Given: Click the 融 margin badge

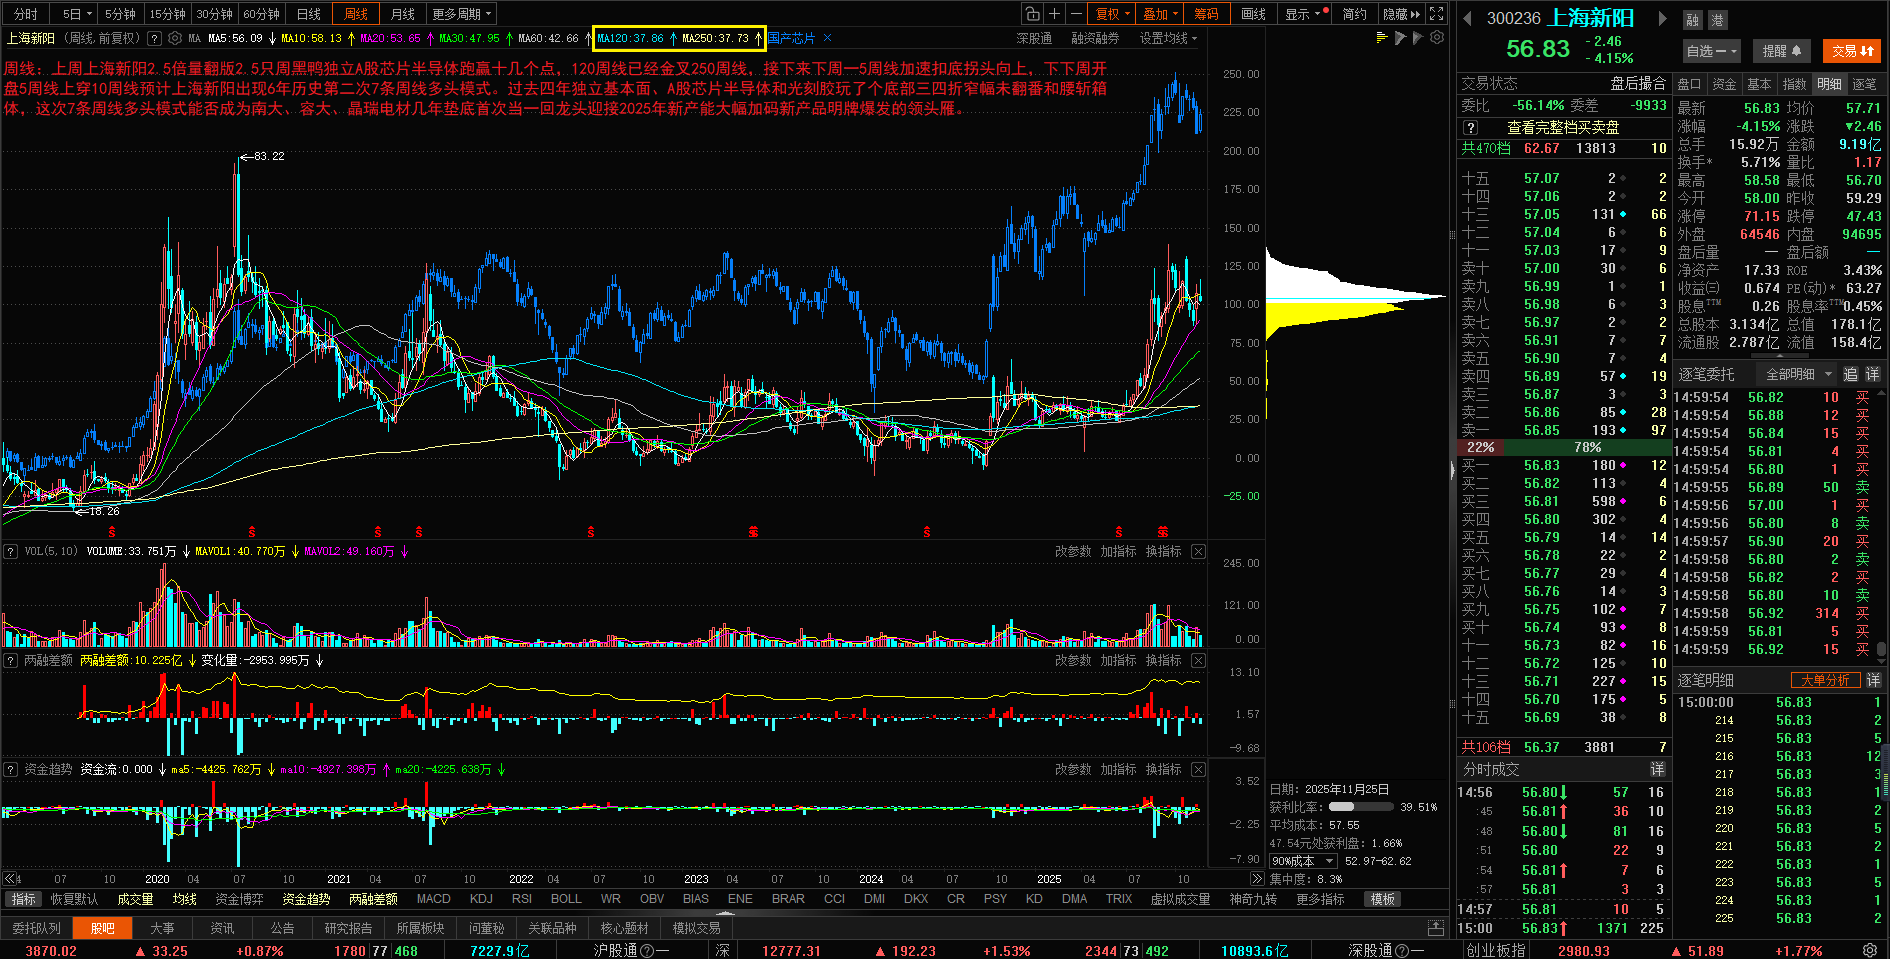Looking at the screenshot, I should tap(1692, 19).
